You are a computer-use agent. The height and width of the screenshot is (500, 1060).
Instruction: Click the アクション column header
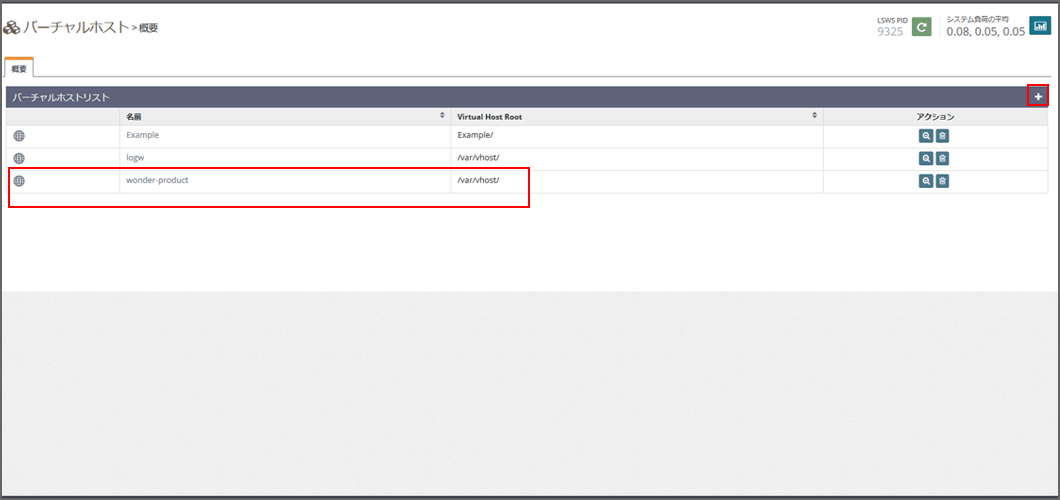coord(935,117)
